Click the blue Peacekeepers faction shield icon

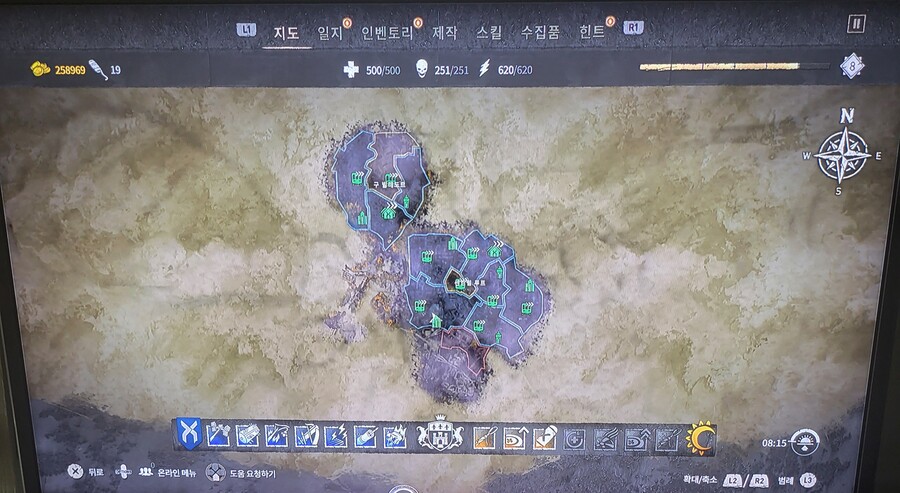click(187, 434)
